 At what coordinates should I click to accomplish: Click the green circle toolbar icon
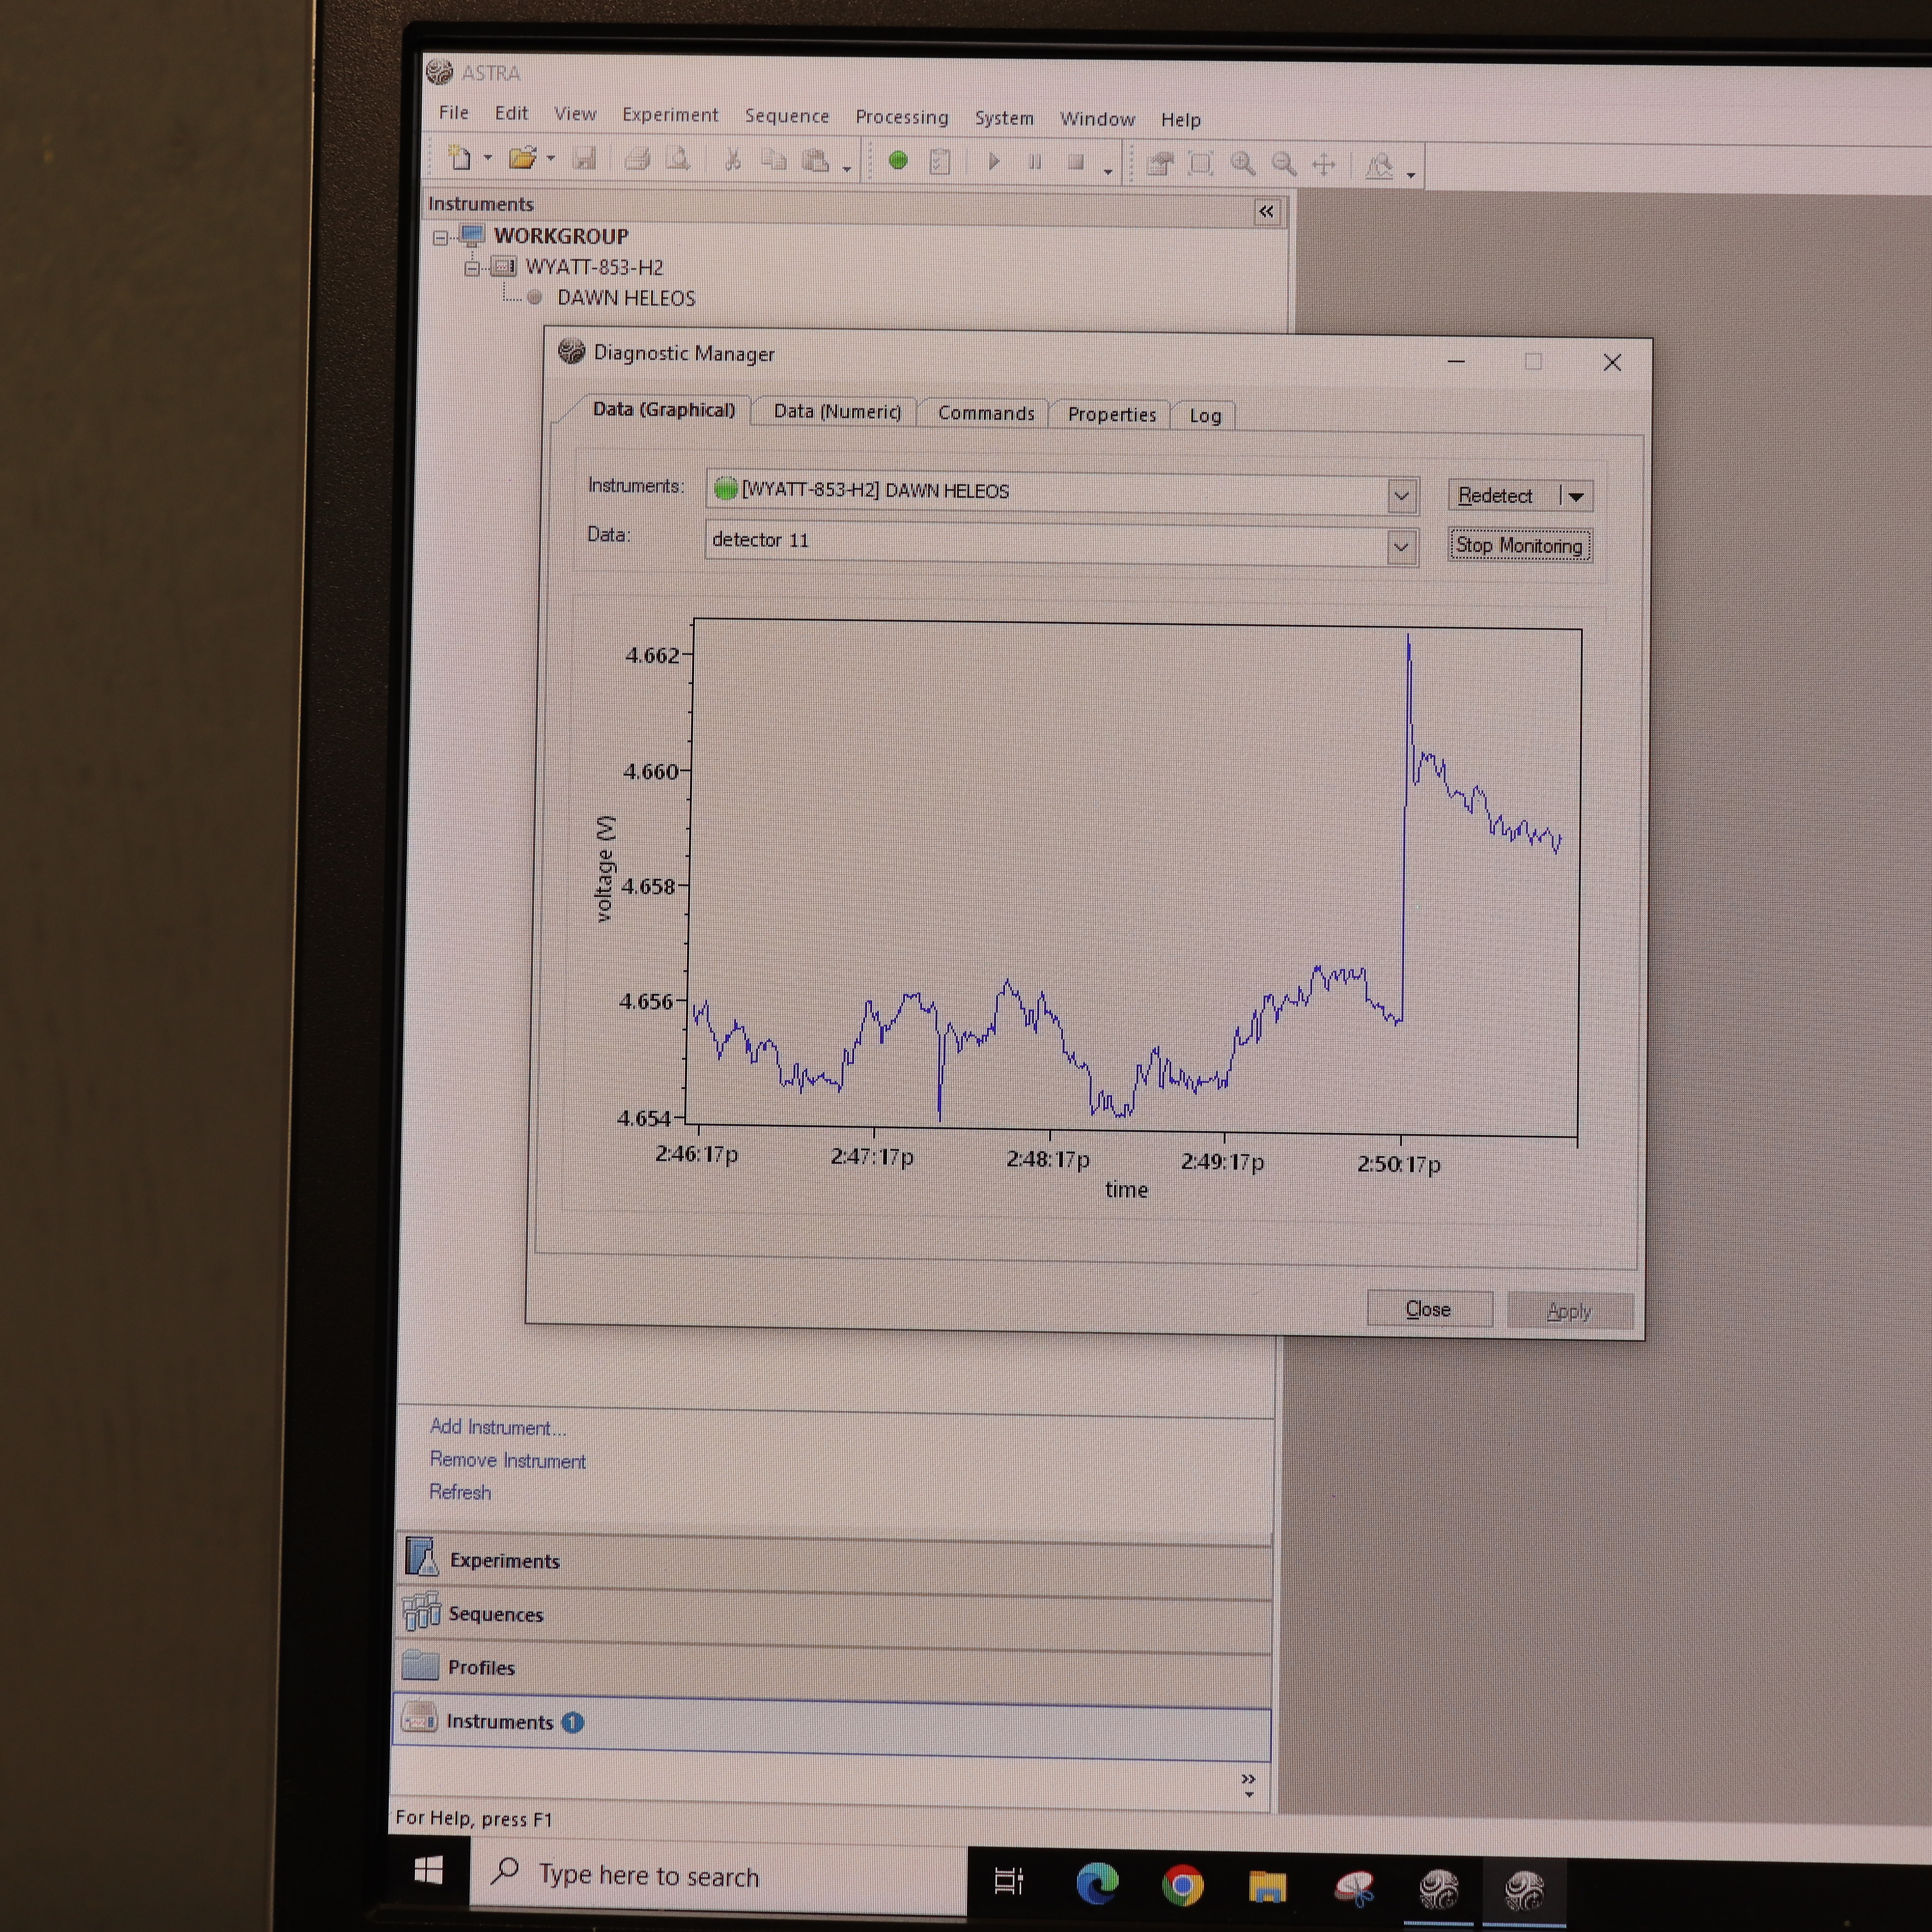pyautogui.click(x=898, y=160)
